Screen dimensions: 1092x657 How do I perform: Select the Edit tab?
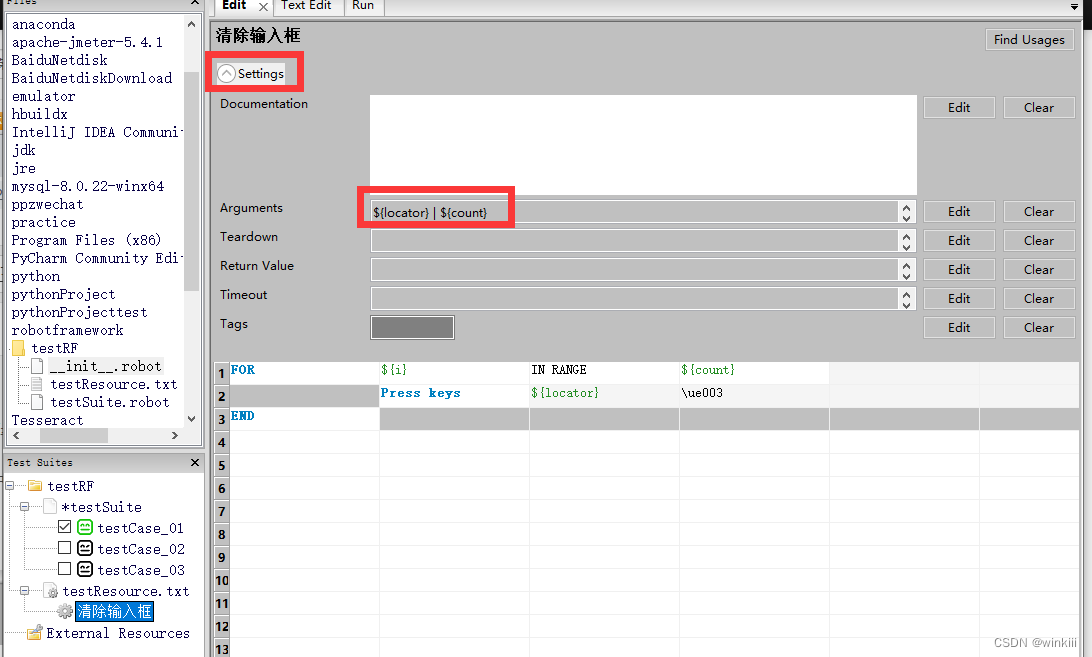pyautogui.click(x=234, y=6)
